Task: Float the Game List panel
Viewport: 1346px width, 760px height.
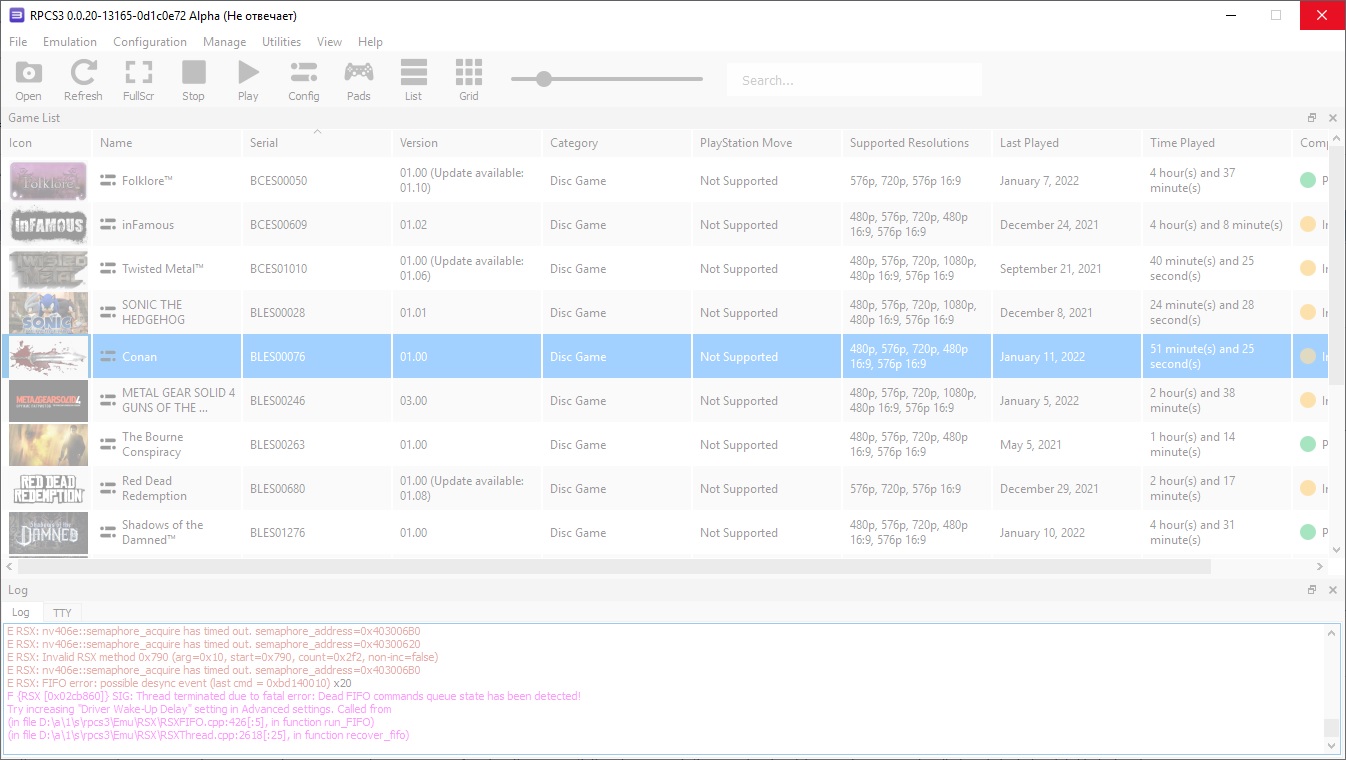Action: tap(1312, 118)
